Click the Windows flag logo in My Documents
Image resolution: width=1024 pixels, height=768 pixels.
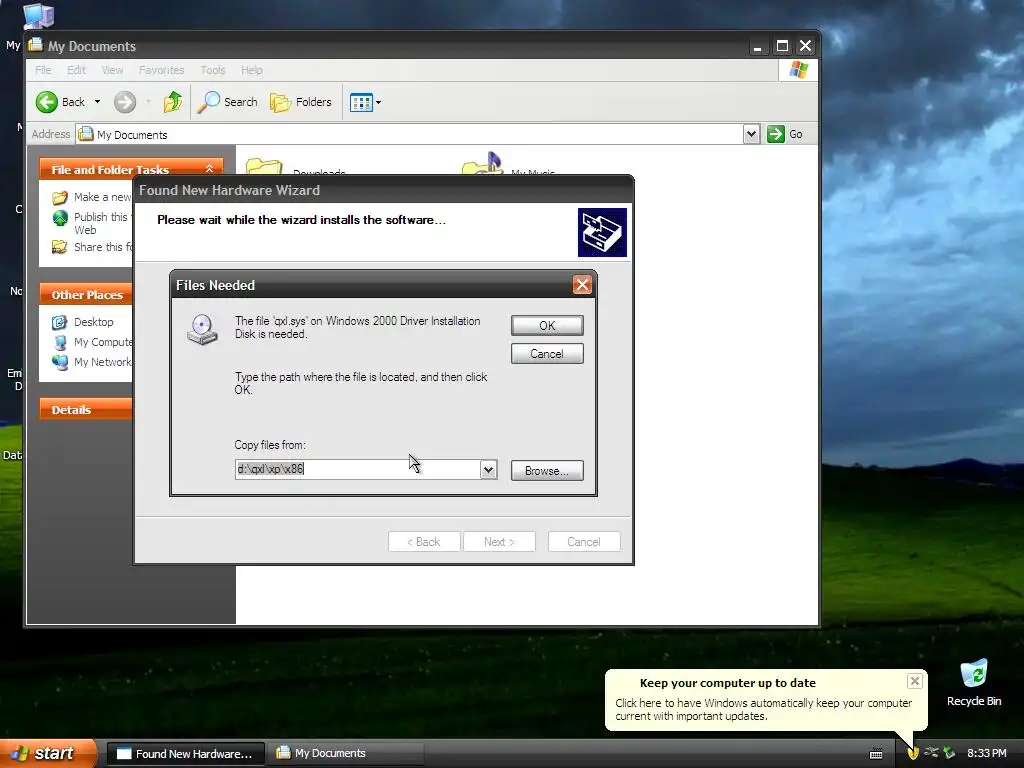(x=798, y=70)
